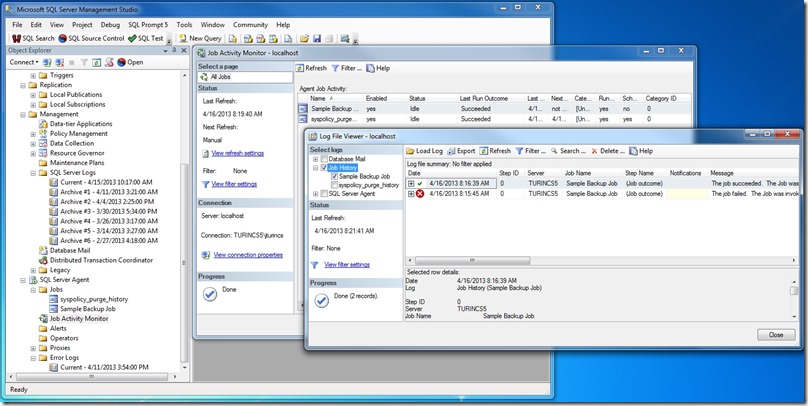This screenshot has width=808, height=406.
Task: Click the Object Explorer filter funnel icon
Action: point(85,62)
